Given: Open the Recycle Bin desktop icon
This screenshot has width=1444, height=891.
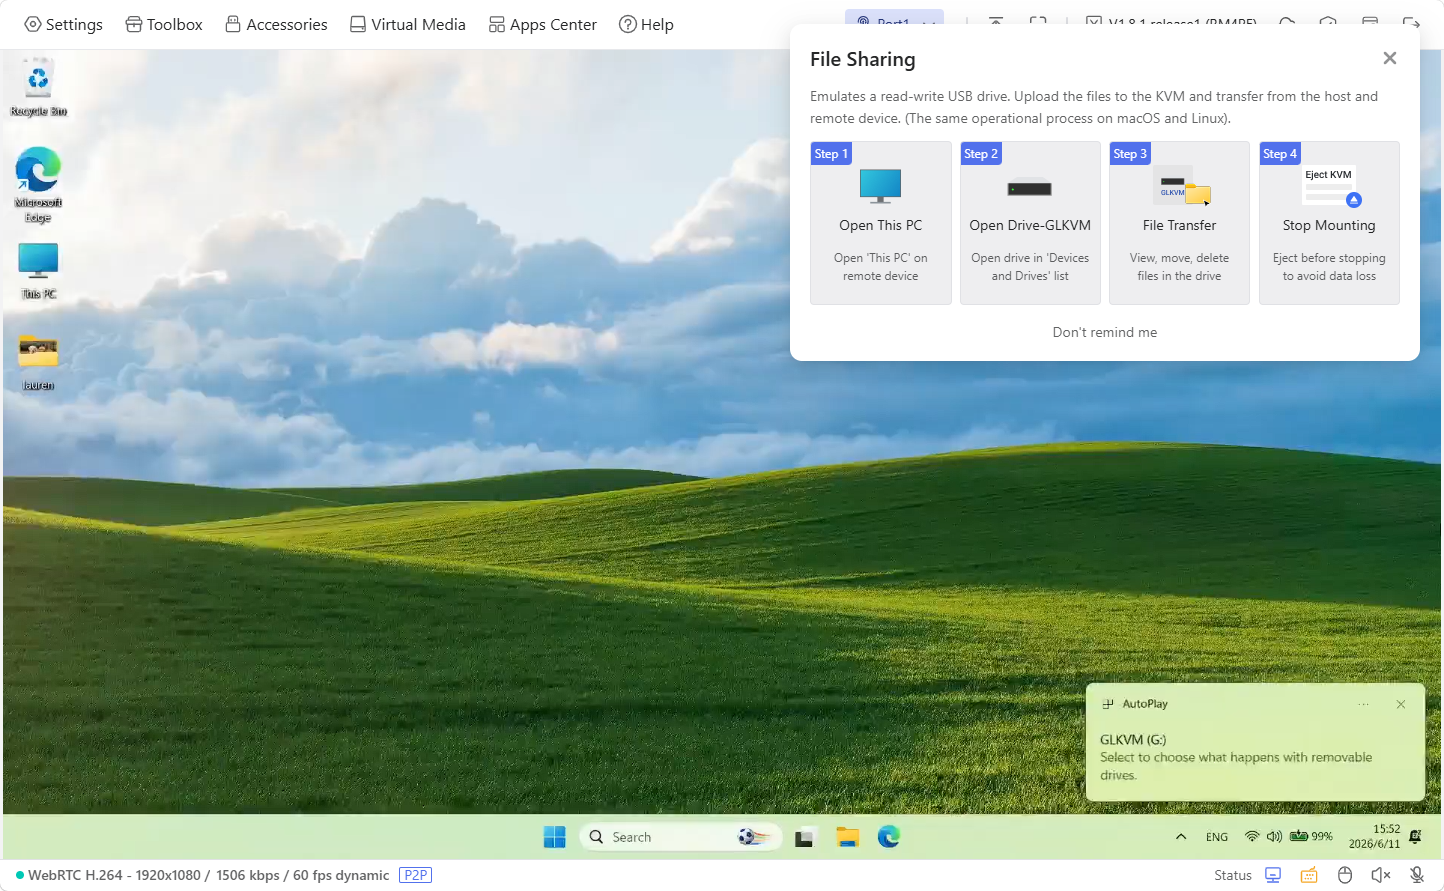Looking at the screenshot, I should (x=38, y=88).
